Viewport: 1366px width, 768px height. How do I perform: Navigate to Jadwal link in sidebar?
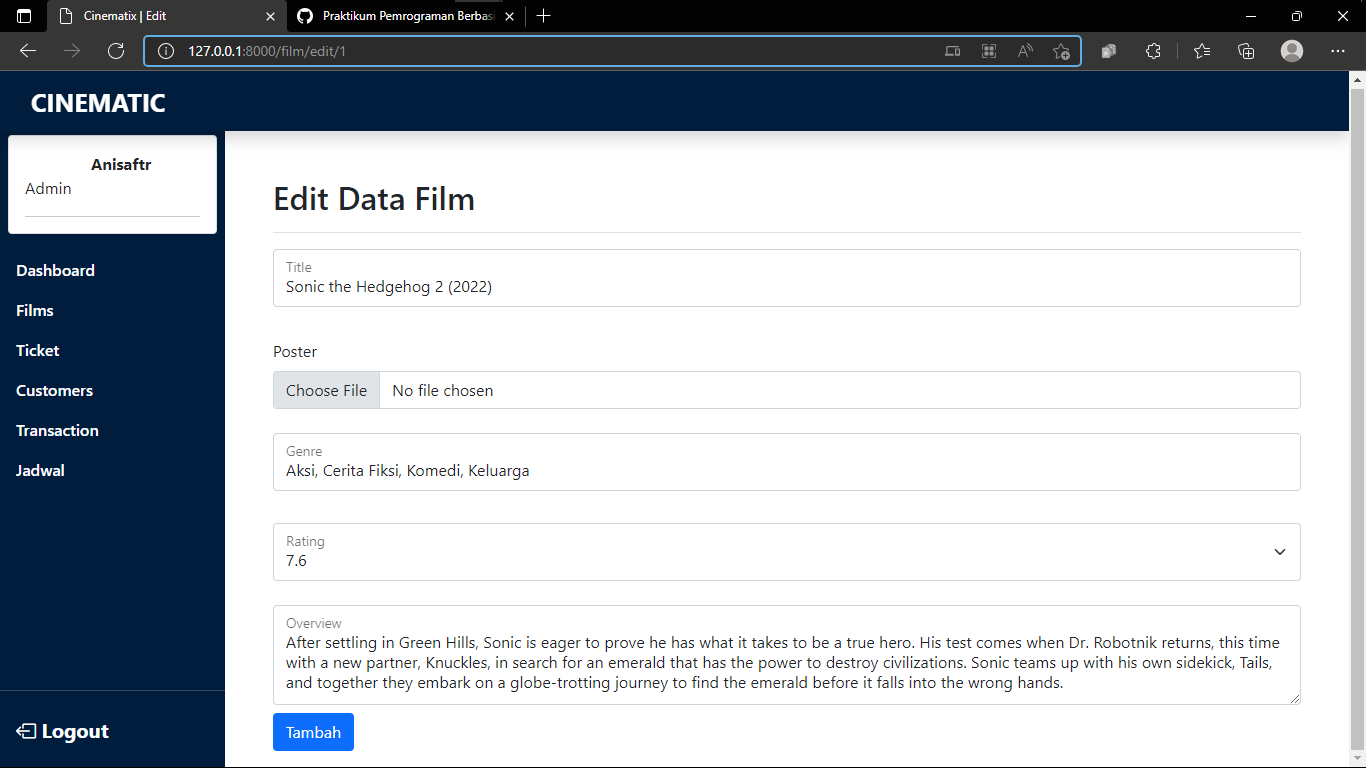click(40, 470)
